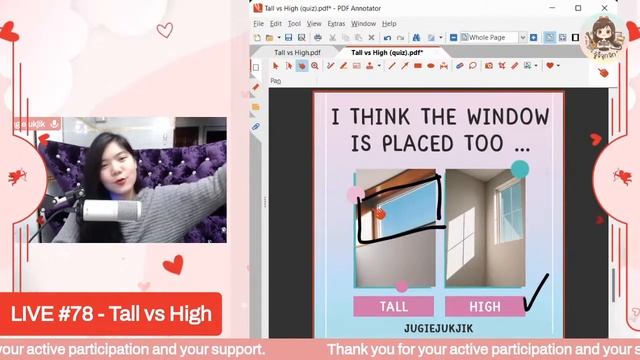Choose the Select arrow tool
640x360 pixels.
(x=276, y=66)
